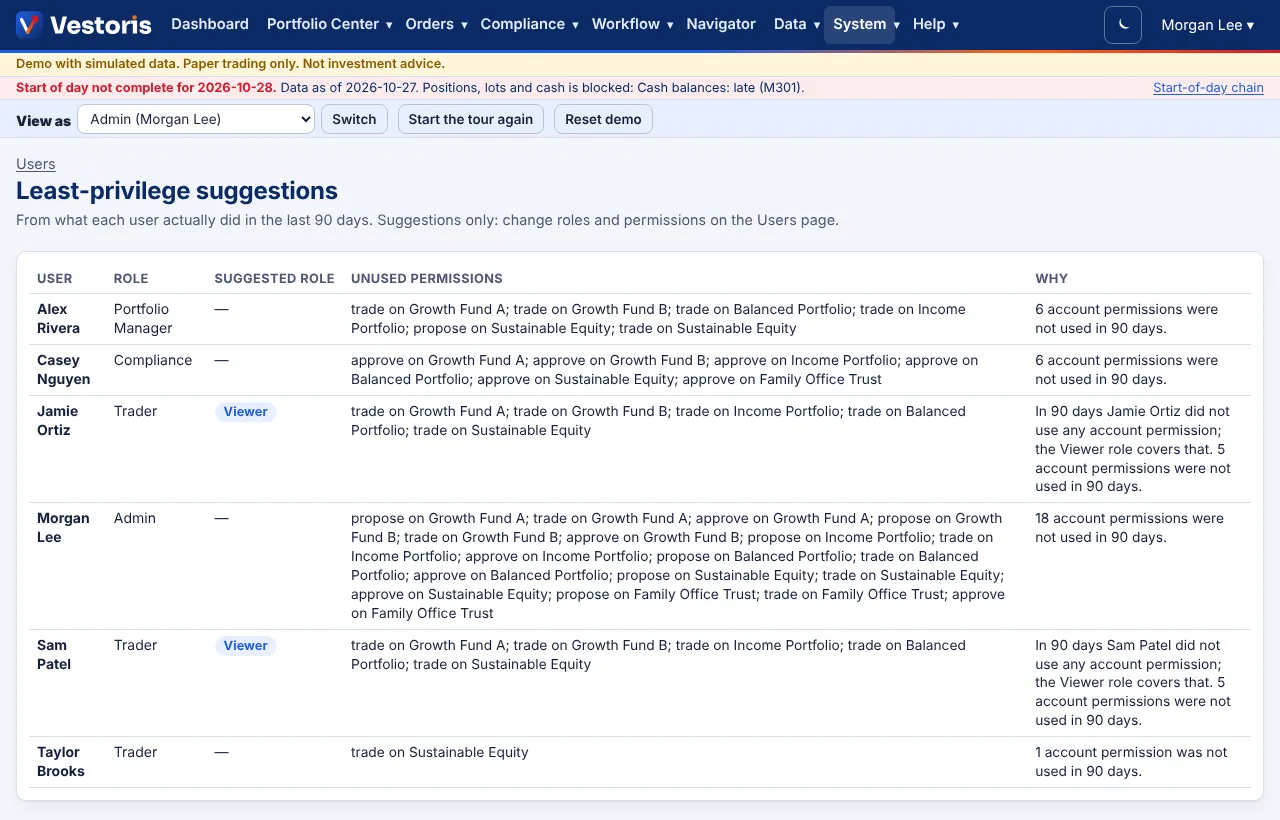Open the Data menu
1280x820 pixels.
click(797, 24)
